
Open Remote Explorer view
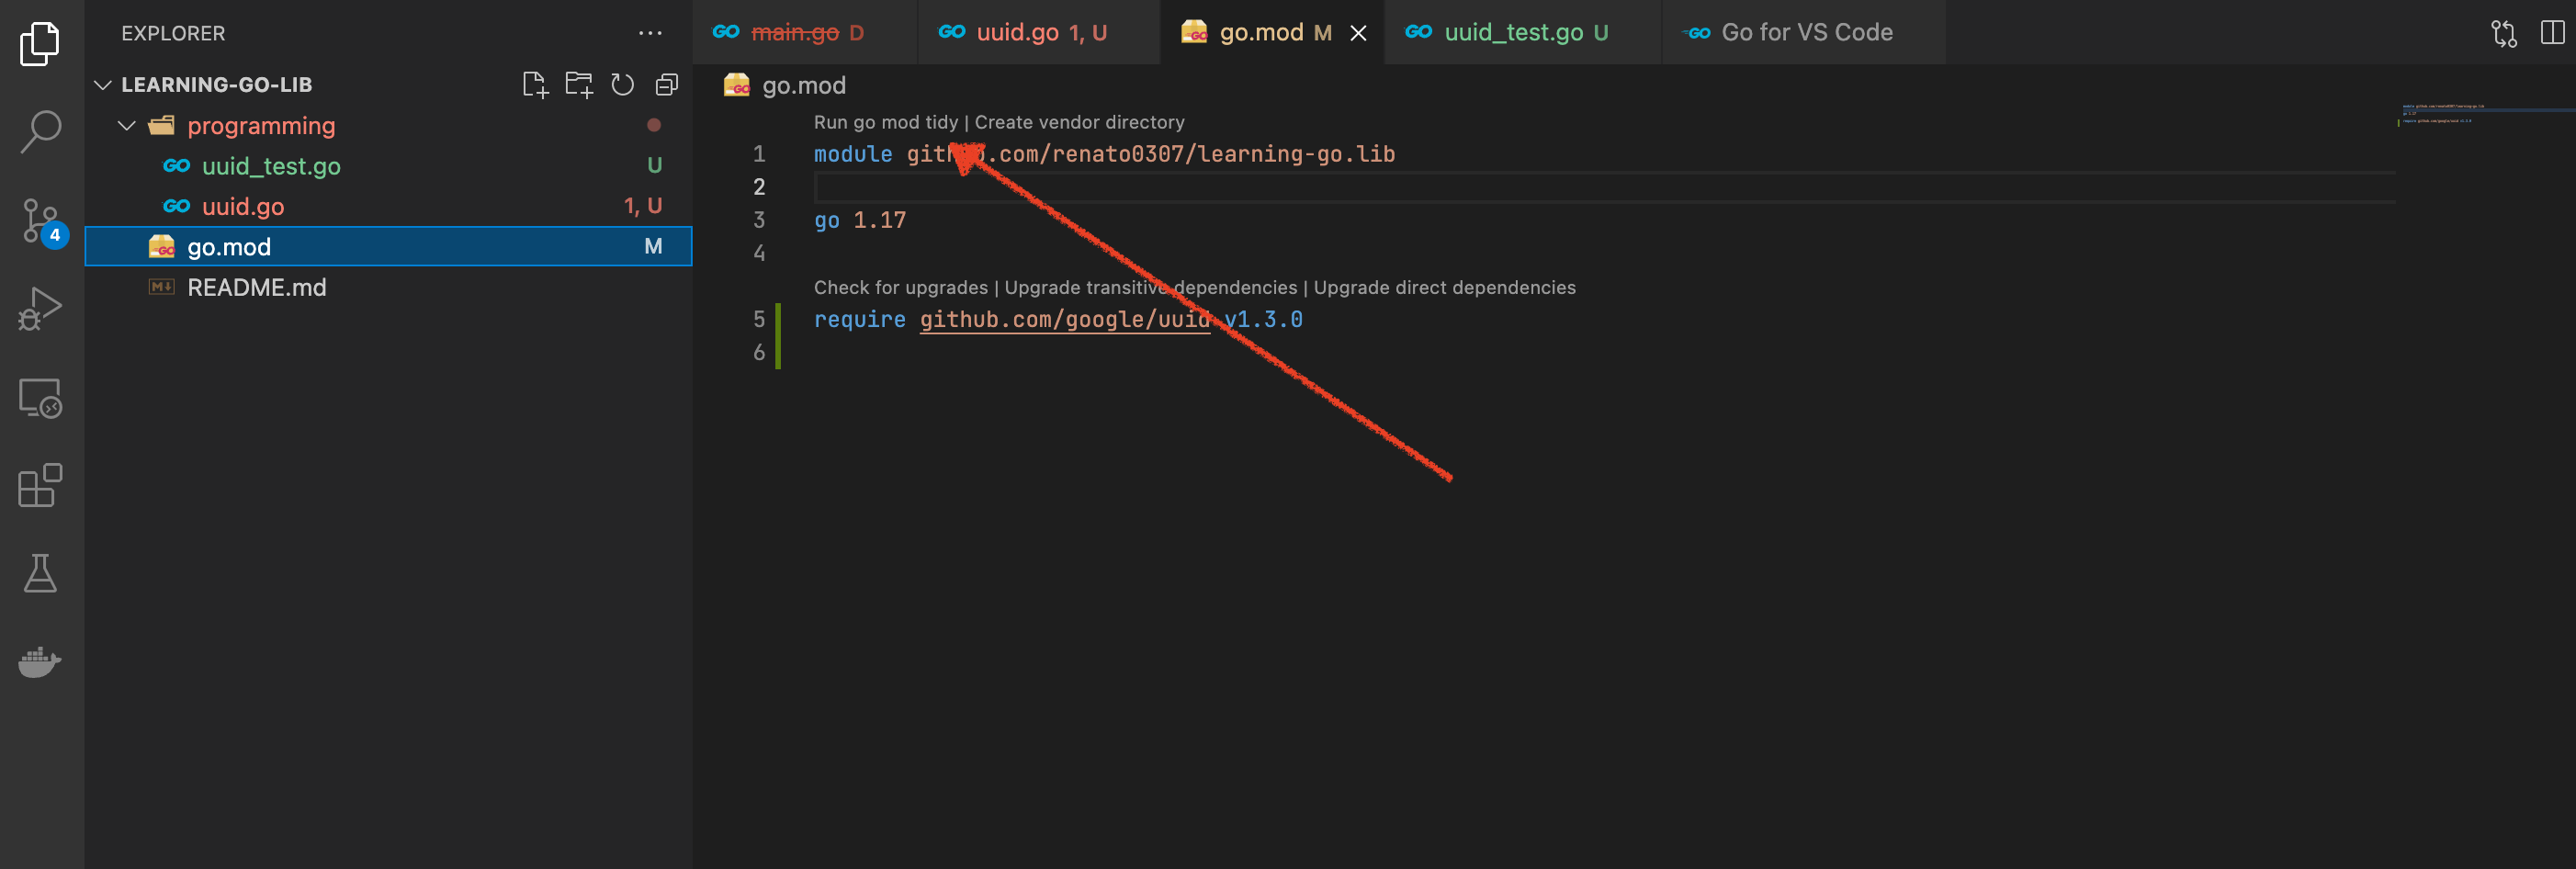[x=40, y=397]
